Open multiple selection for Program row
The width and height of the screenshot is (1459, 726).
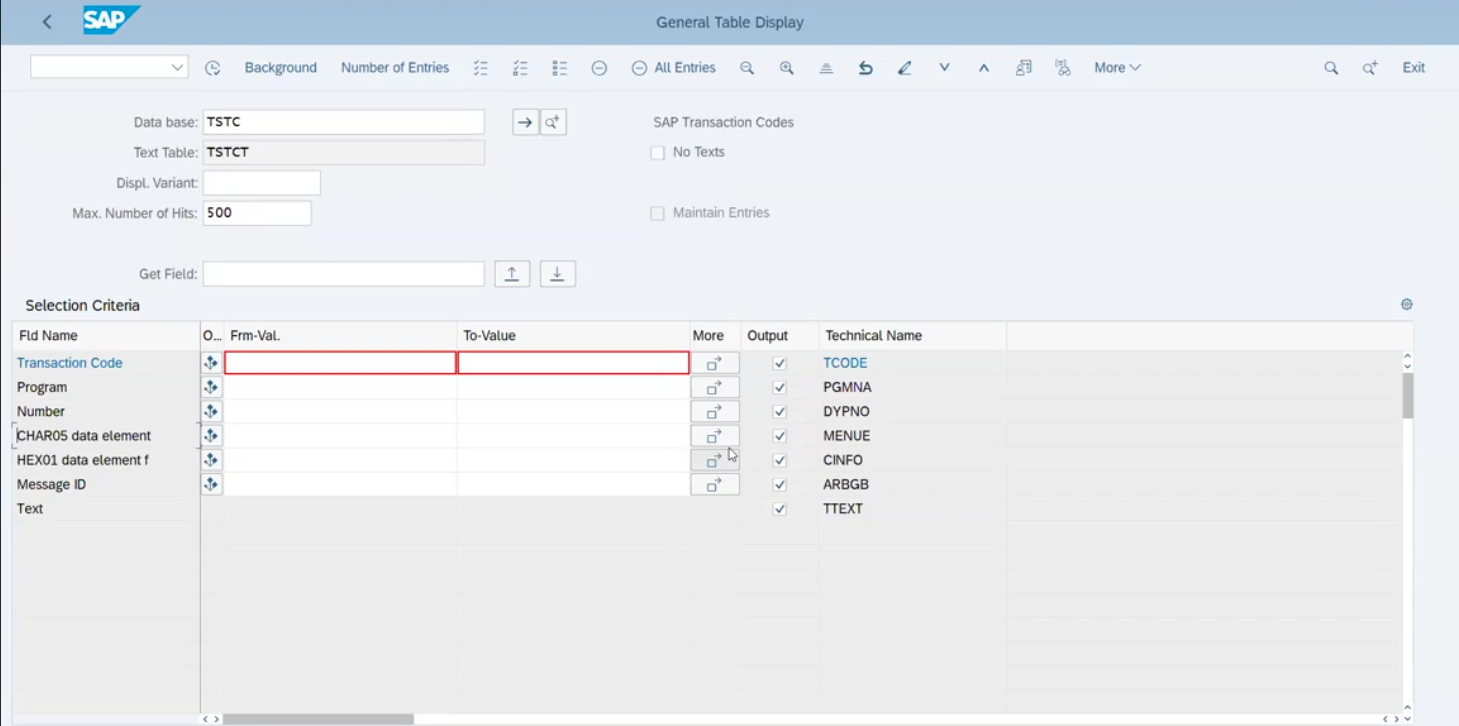pos(715,387)
